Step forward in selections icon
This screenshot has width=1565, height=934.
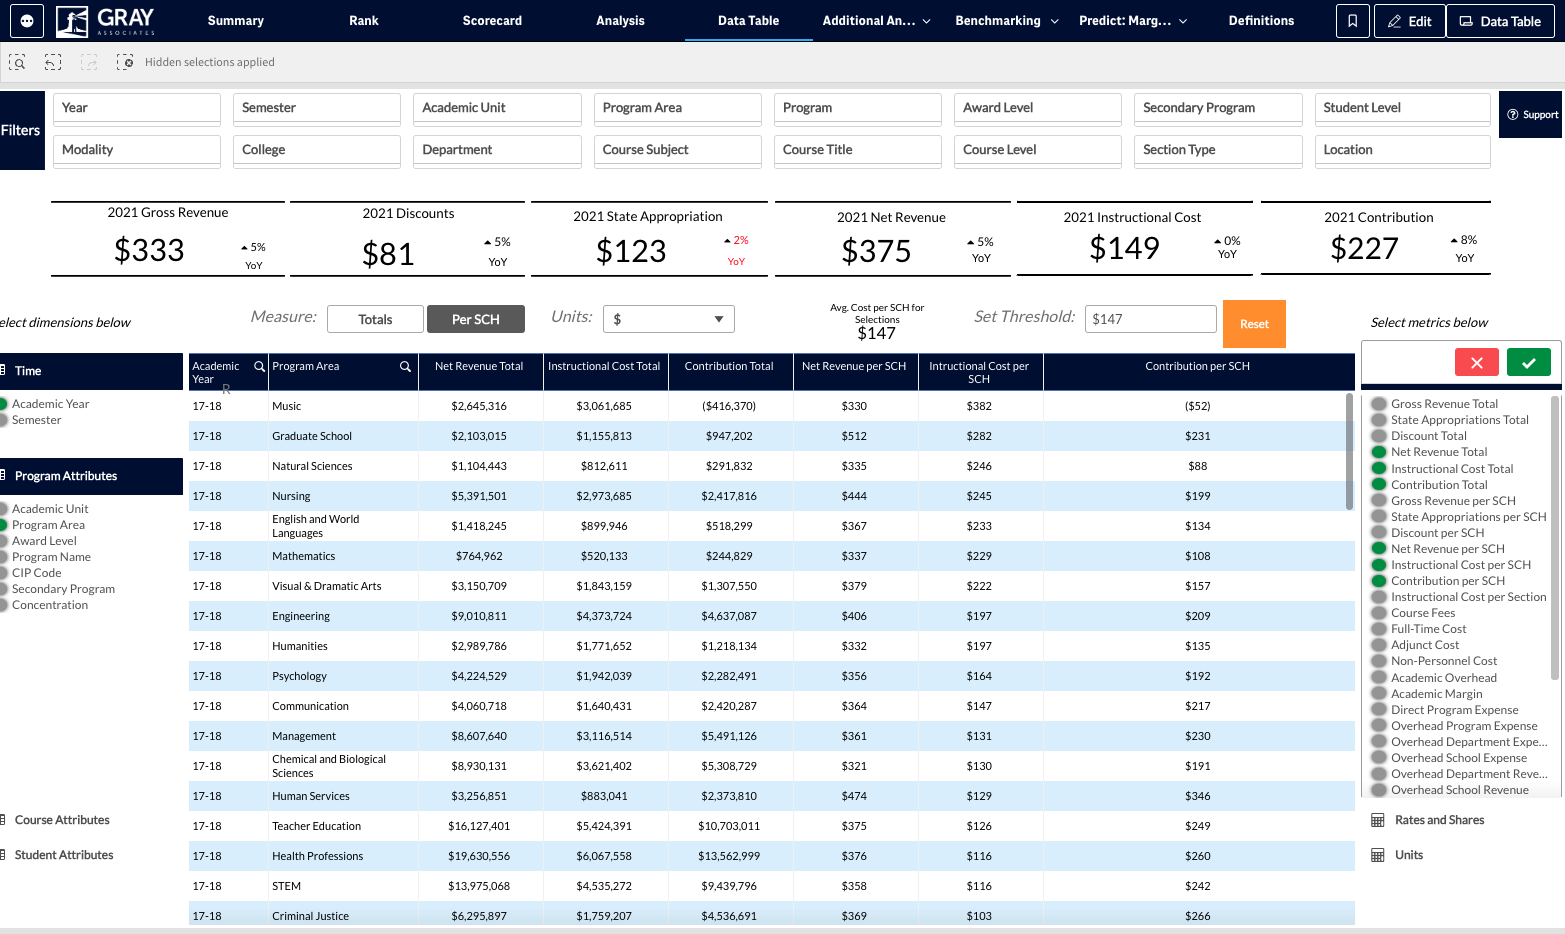(x=89, y=62)
